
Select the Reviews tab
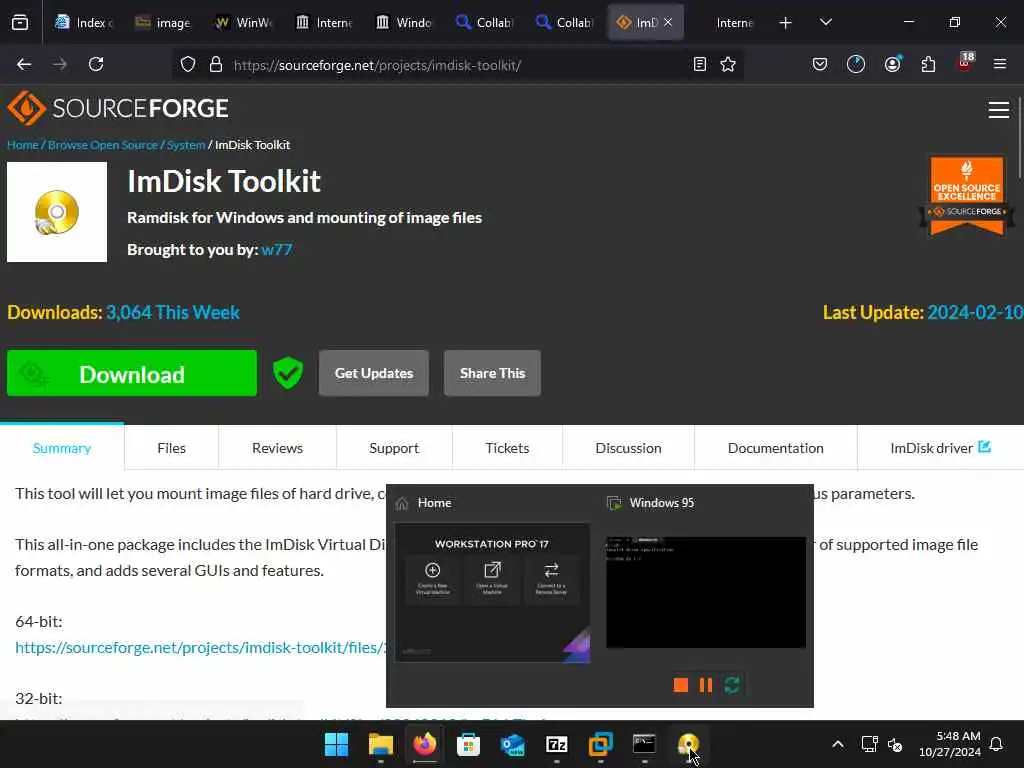[278, 448]
